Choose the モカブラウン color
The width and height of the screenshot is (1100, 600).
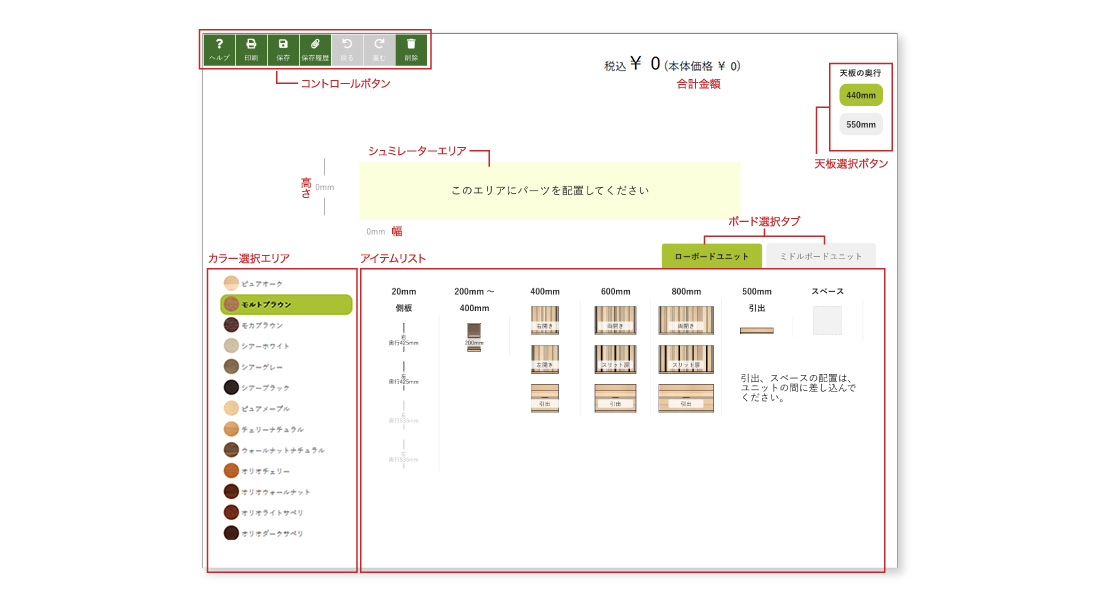coord(232,325)
